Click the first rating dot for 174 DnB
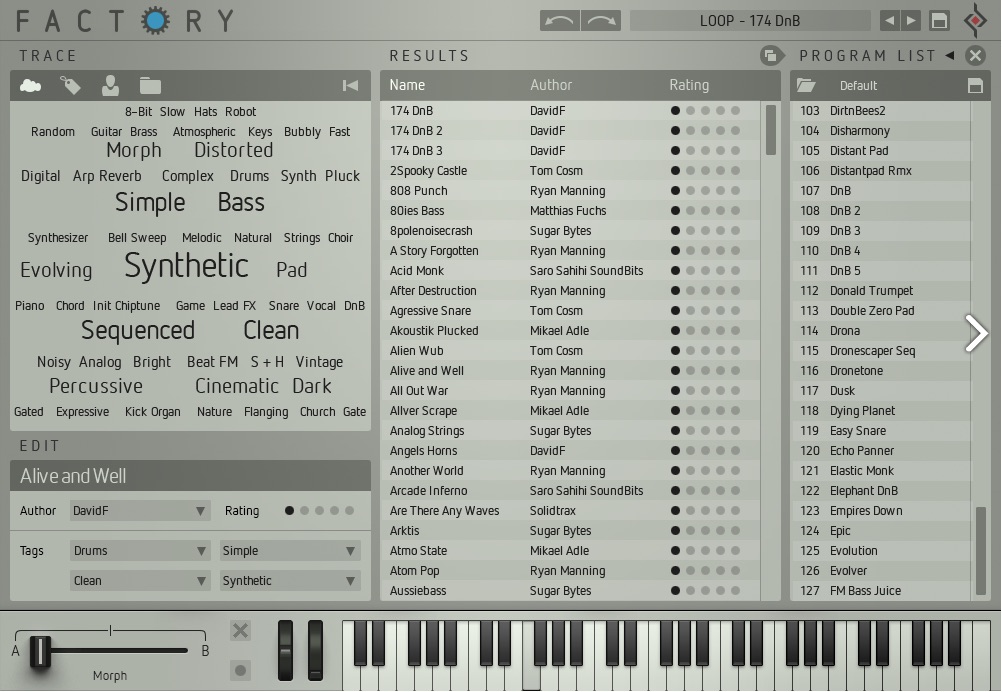This screenshot has width=1002, height=692. [x=674, y=111]
